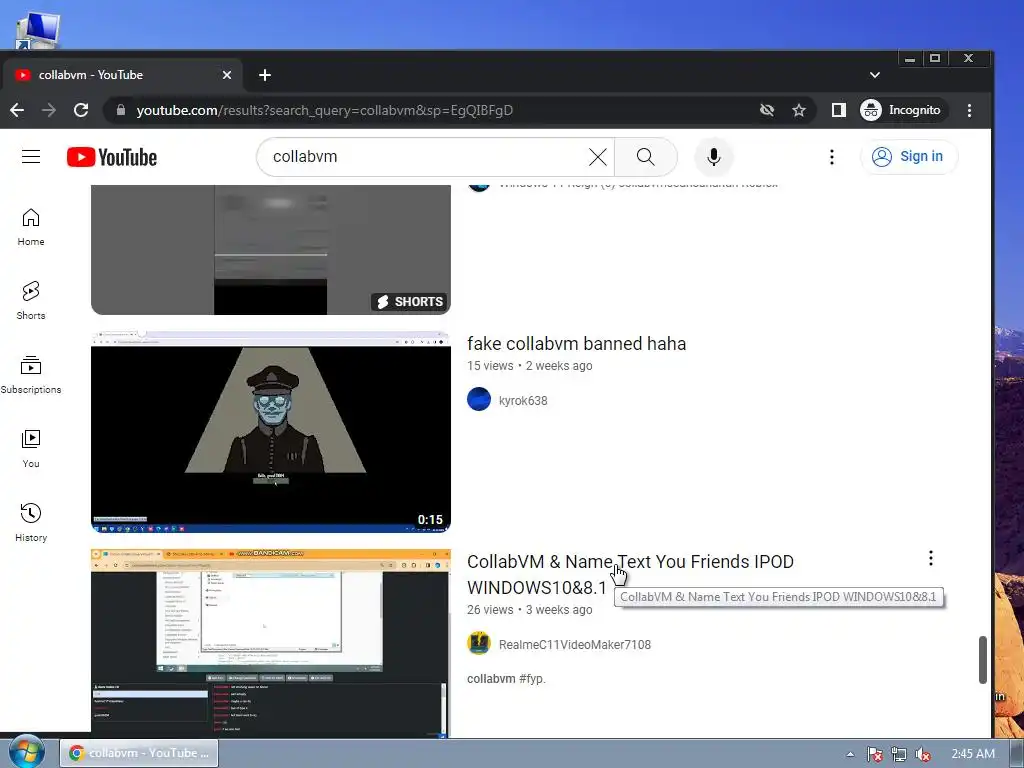
Task: Open the network tray icon
Action: point(899,754)
